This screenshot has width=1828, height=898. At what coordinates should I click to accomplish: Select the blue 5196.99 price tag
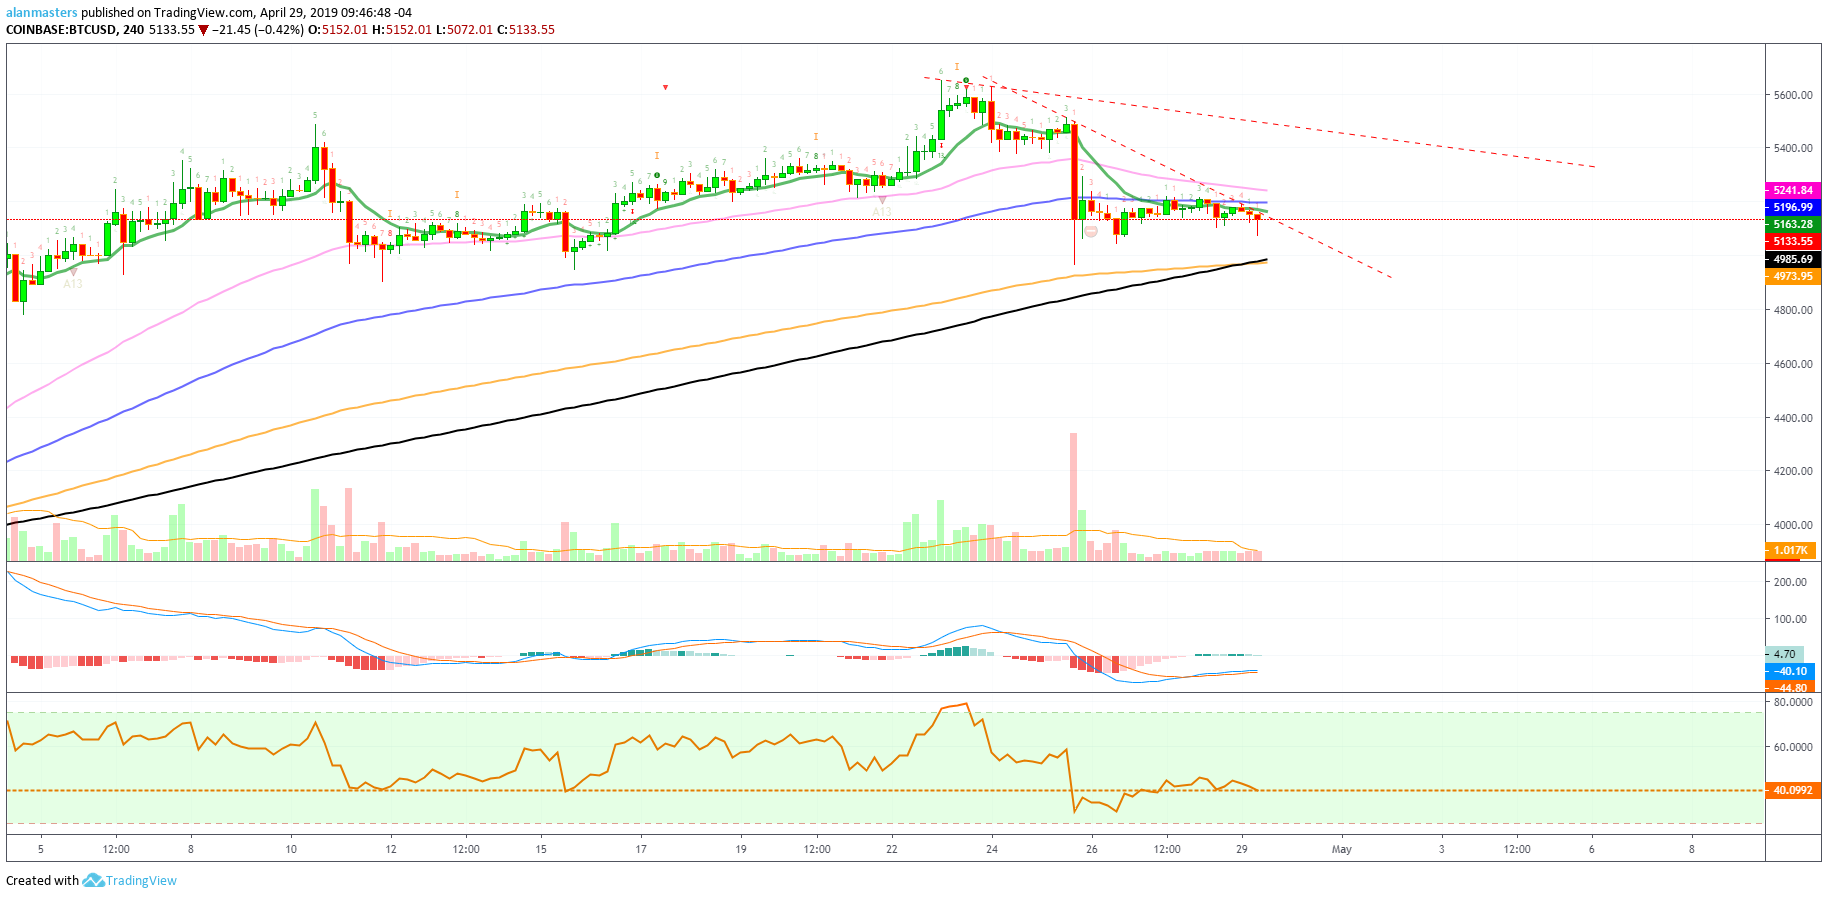(1792, 207)
